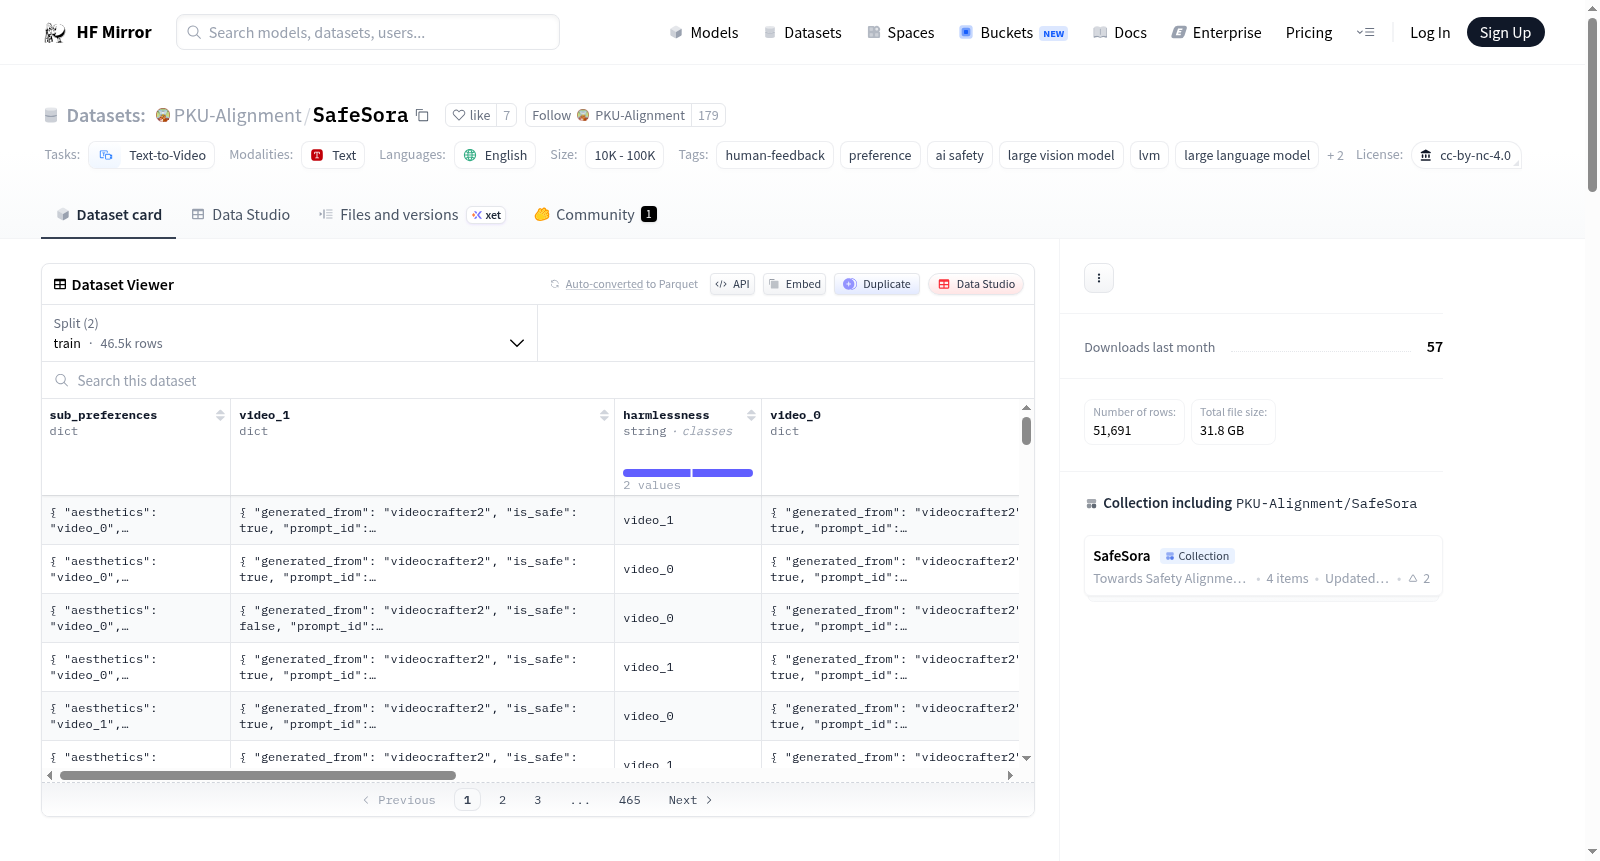Open Buckets from the navigation
The height and width of the screenshot is (861, 1600).
[1013, 33]
